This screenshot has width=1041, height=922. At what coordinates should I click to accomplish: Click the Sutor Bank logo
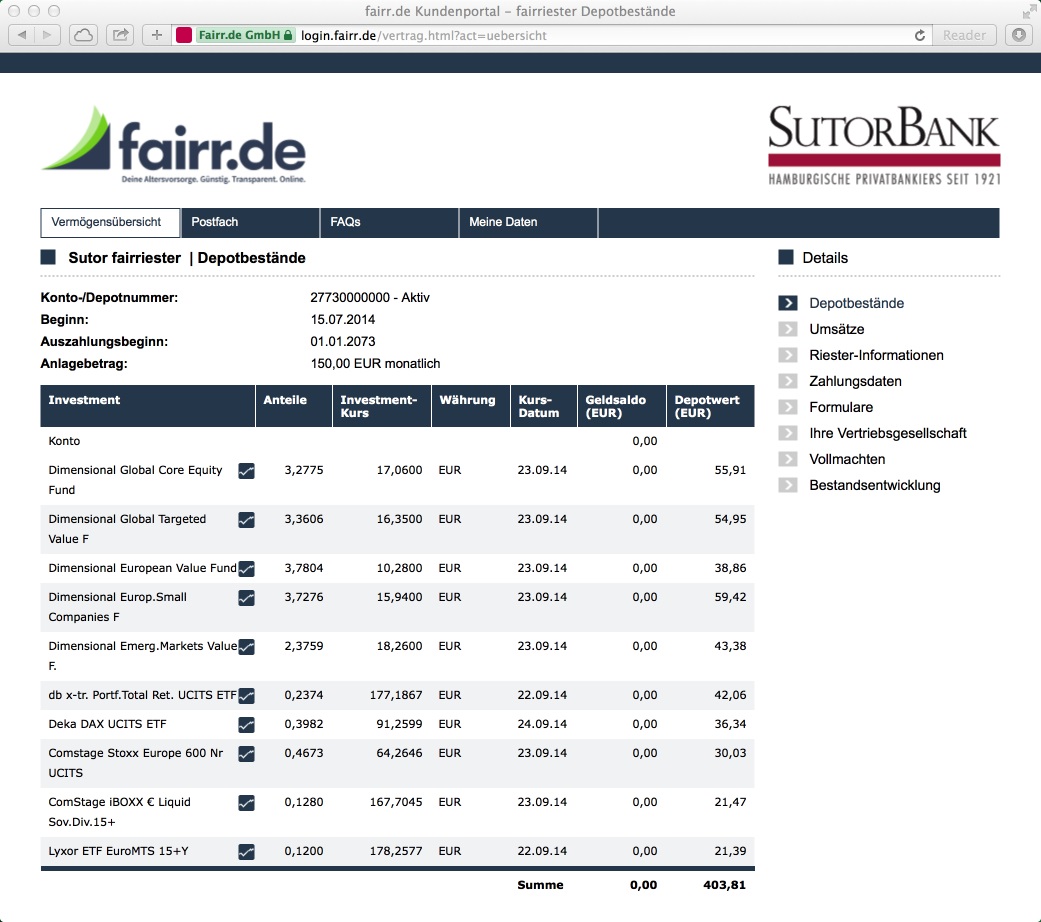pyautogui.click(x=884, y=145)
